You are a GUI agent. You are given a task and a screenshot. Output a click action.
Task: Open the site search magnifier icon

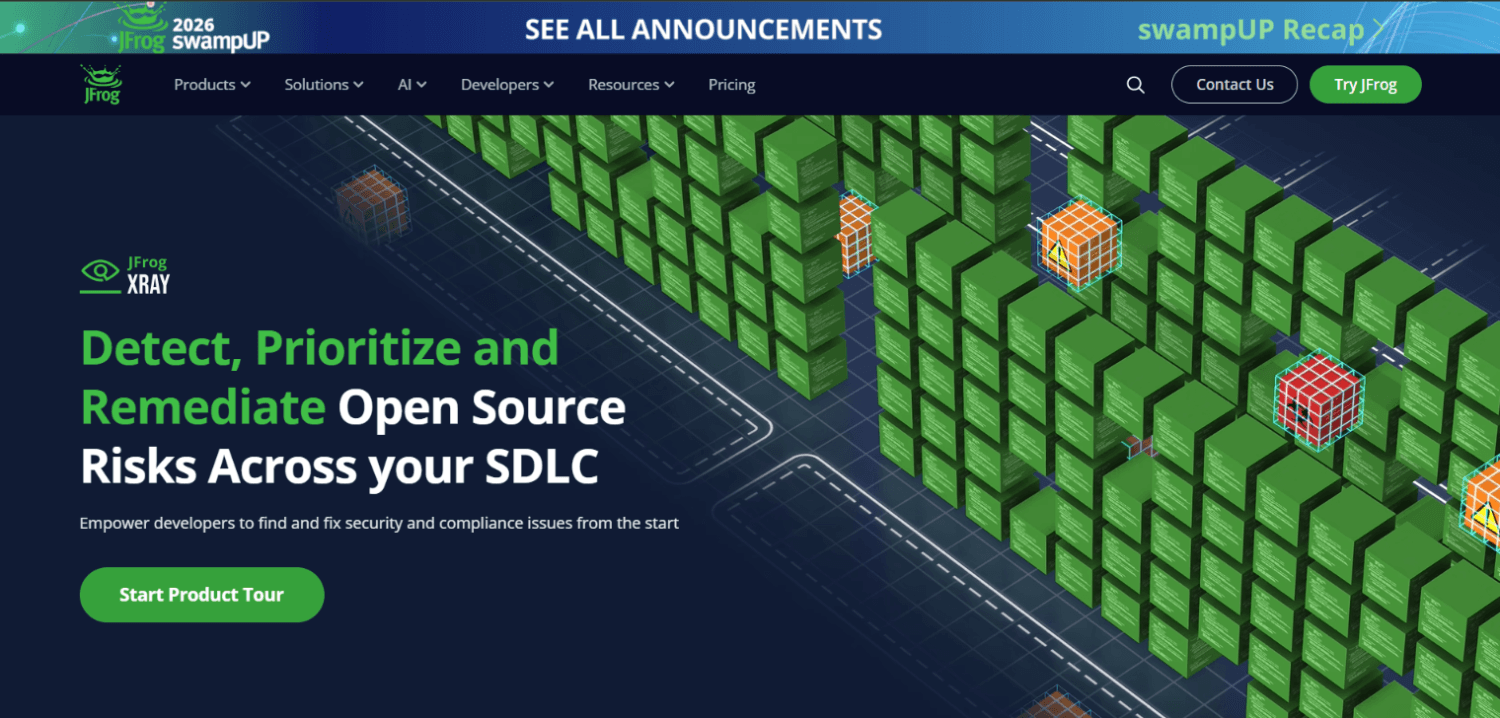tap(1135, 85)
